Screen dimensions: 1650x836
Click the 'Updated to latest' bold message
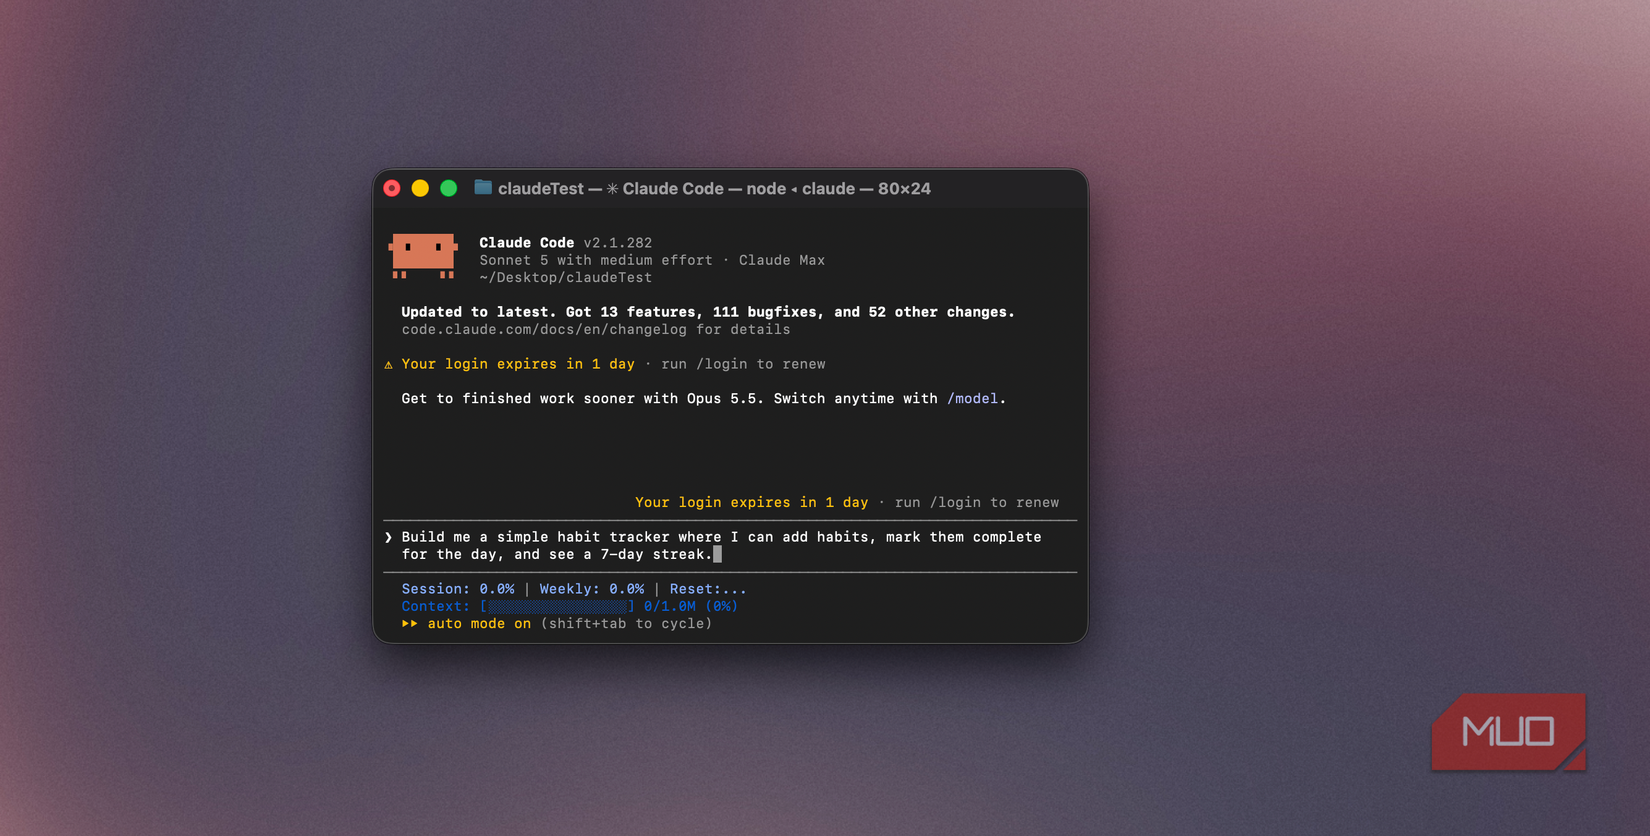708,313
